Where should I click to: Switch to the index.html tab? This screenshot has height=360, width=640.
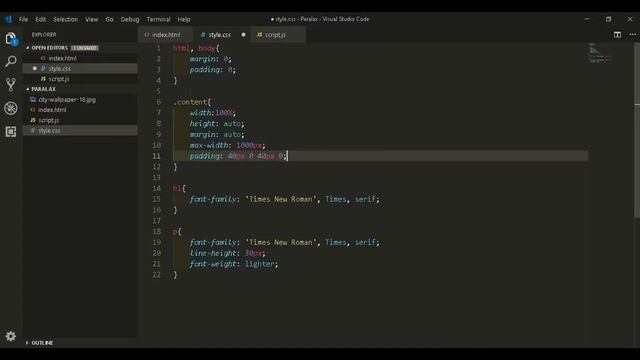click(x=166, y=35)
